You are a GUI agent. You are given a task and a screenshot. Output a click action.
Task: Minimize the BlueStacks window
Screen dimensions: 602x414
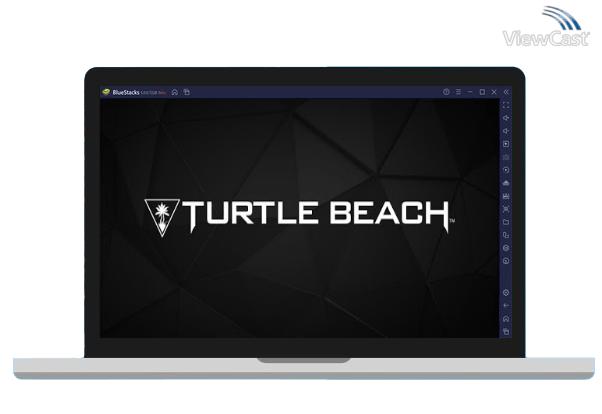click(470, 92)
